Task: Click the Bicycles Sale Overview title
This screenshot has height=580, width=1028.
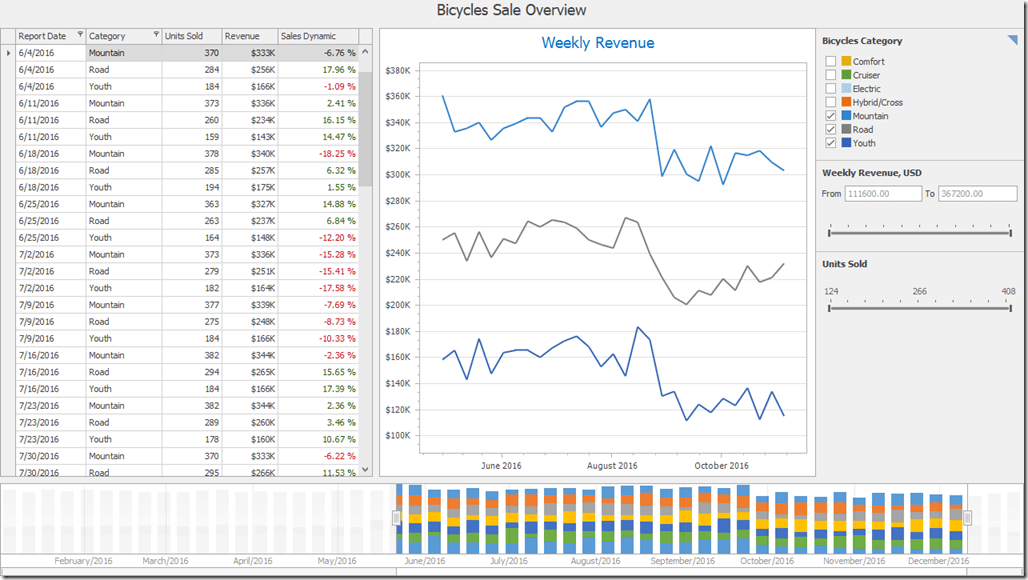Action: point(511,10)
